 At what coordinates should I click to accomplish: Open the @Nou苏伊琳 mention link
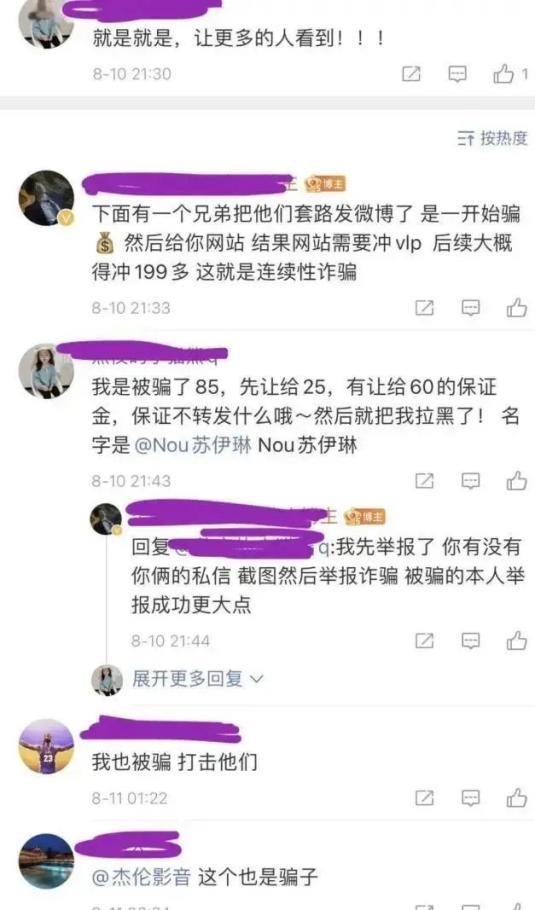[x=193, y=446]
